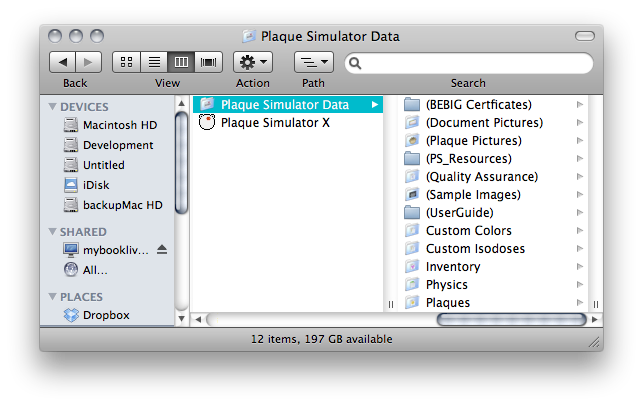Select Macintosh HD drive icon
Viewport: 643px width, 406px height.
click(71, 125)
